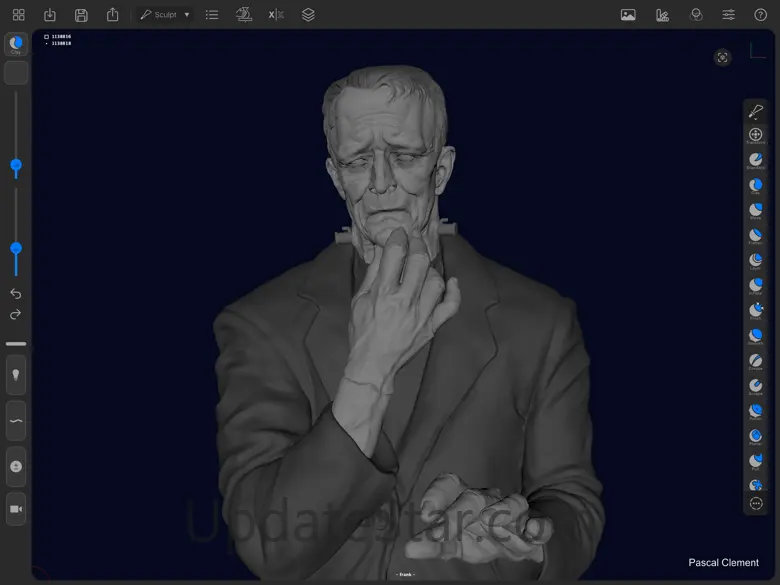The image size is (780, 585).
Task: Click the axis gizmo in viewport corner
Action: pyautogui.click(x=758, y=50)
